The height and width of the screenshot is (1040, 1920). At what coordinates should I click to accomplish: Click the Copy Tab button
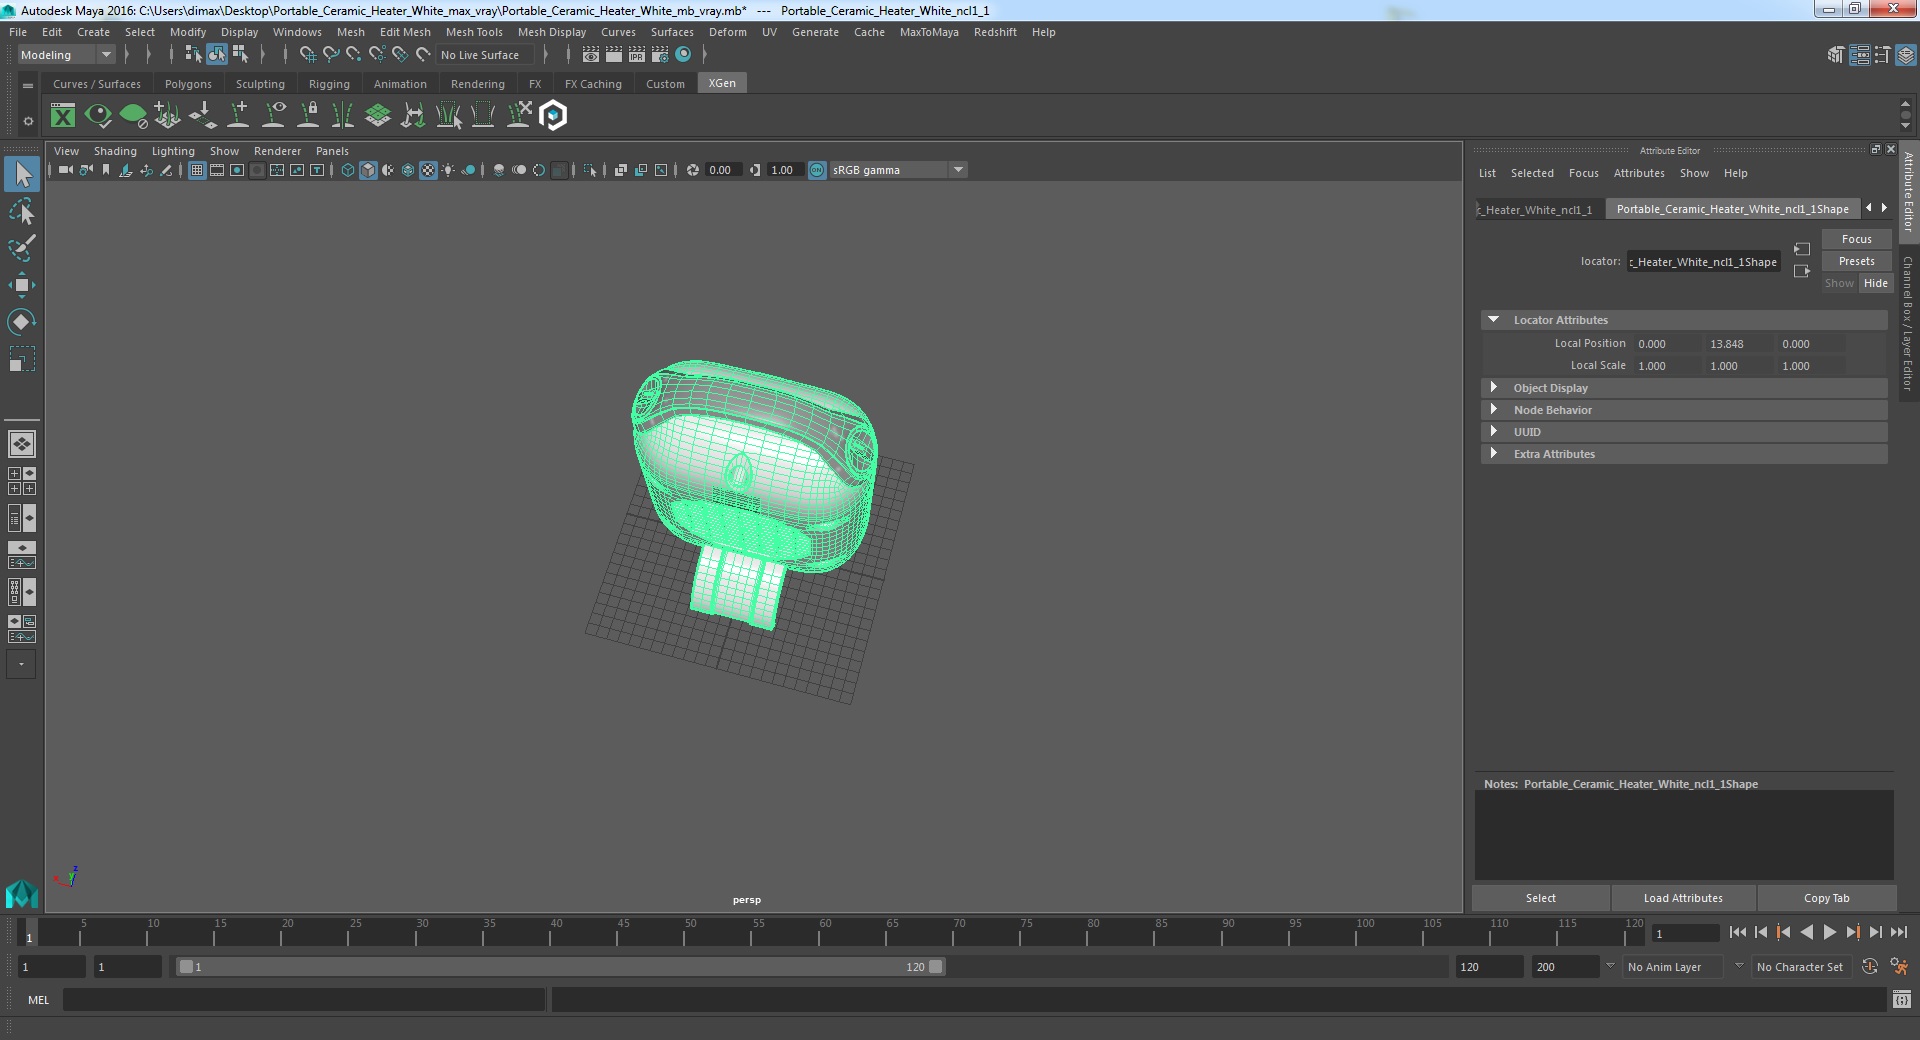pos(1826,898)
